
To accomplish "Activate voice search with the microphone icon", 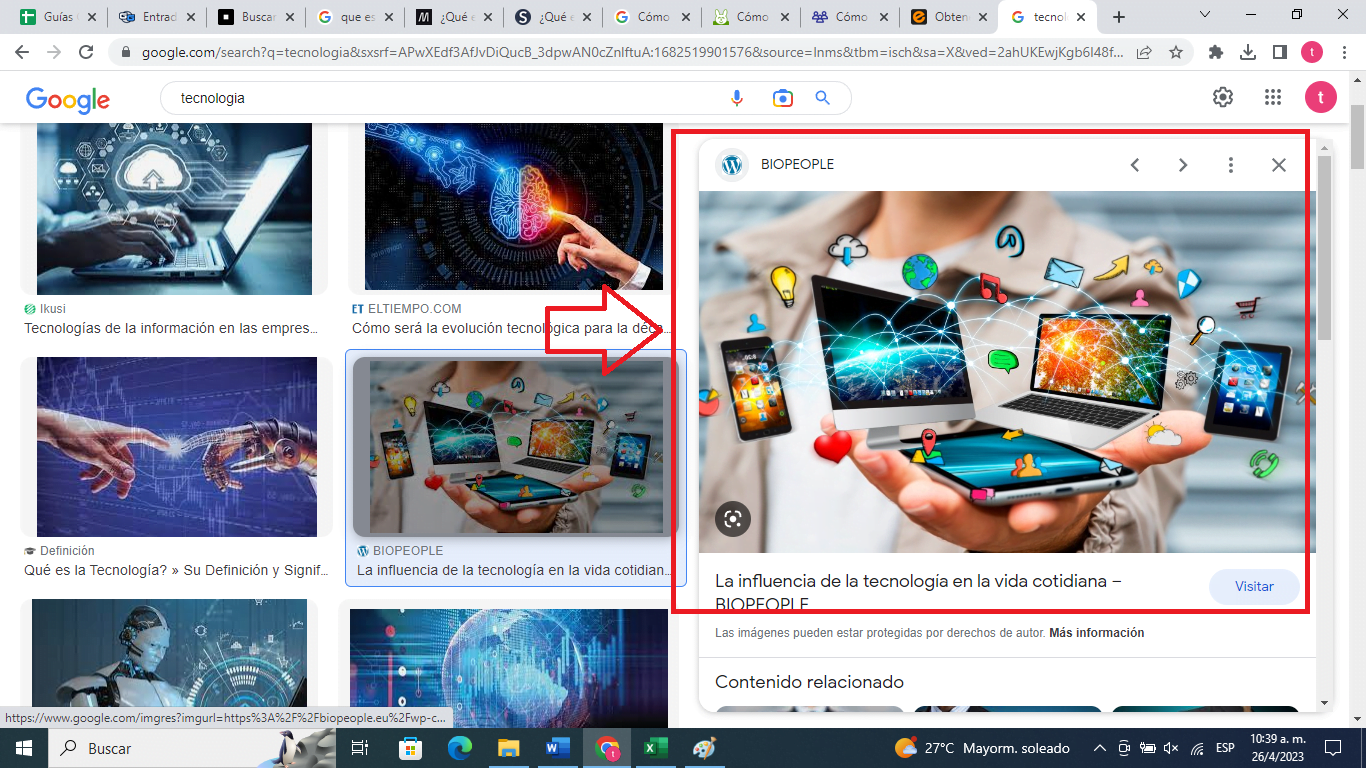I will click(x=737, y=97).
